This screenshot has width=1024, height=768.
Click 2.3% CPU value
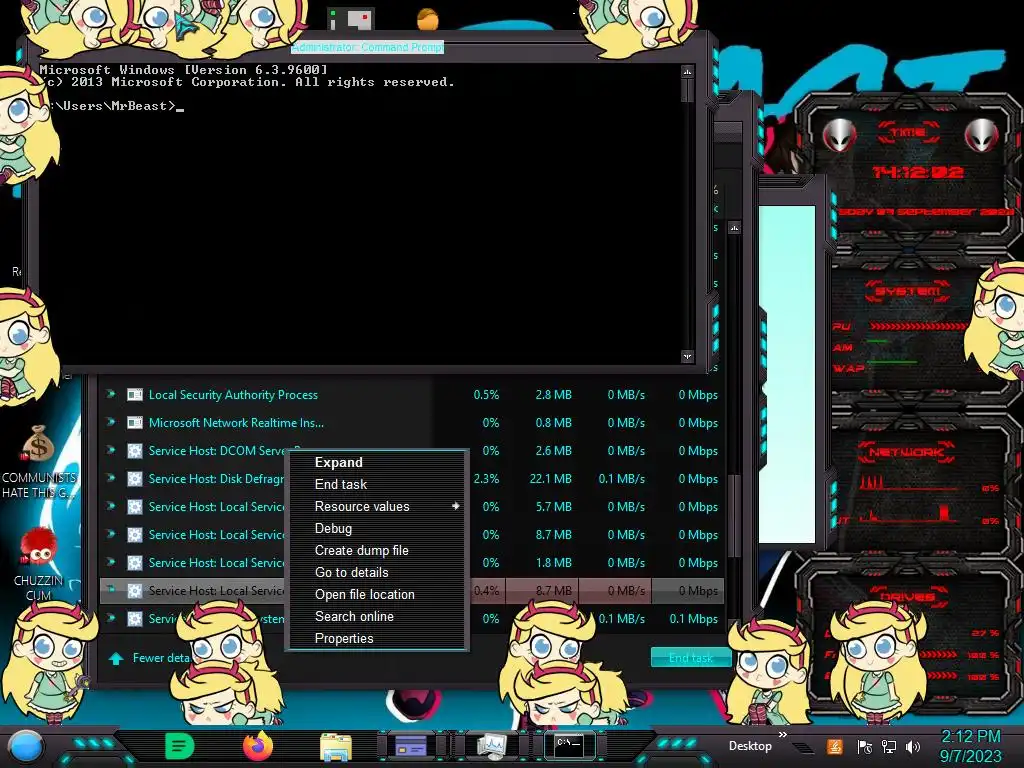tap(487, 479)
